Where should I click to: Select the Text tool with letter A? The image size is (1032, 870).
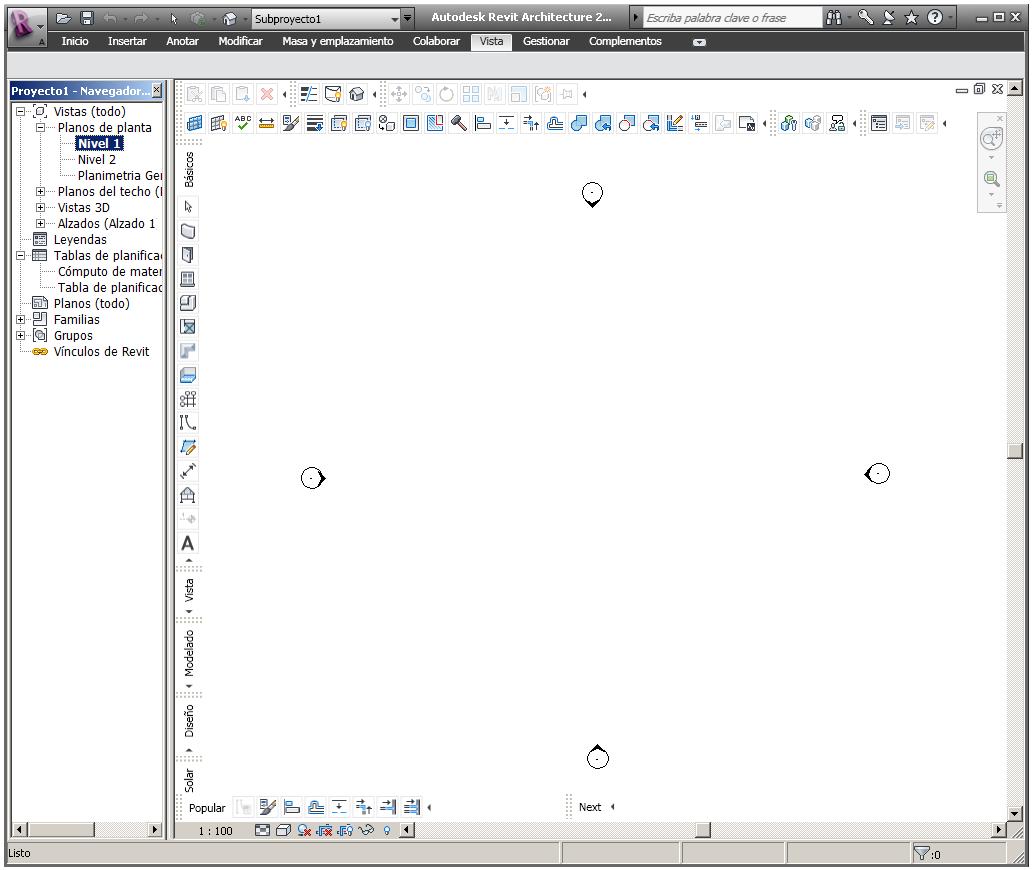[x=187, y=544]
